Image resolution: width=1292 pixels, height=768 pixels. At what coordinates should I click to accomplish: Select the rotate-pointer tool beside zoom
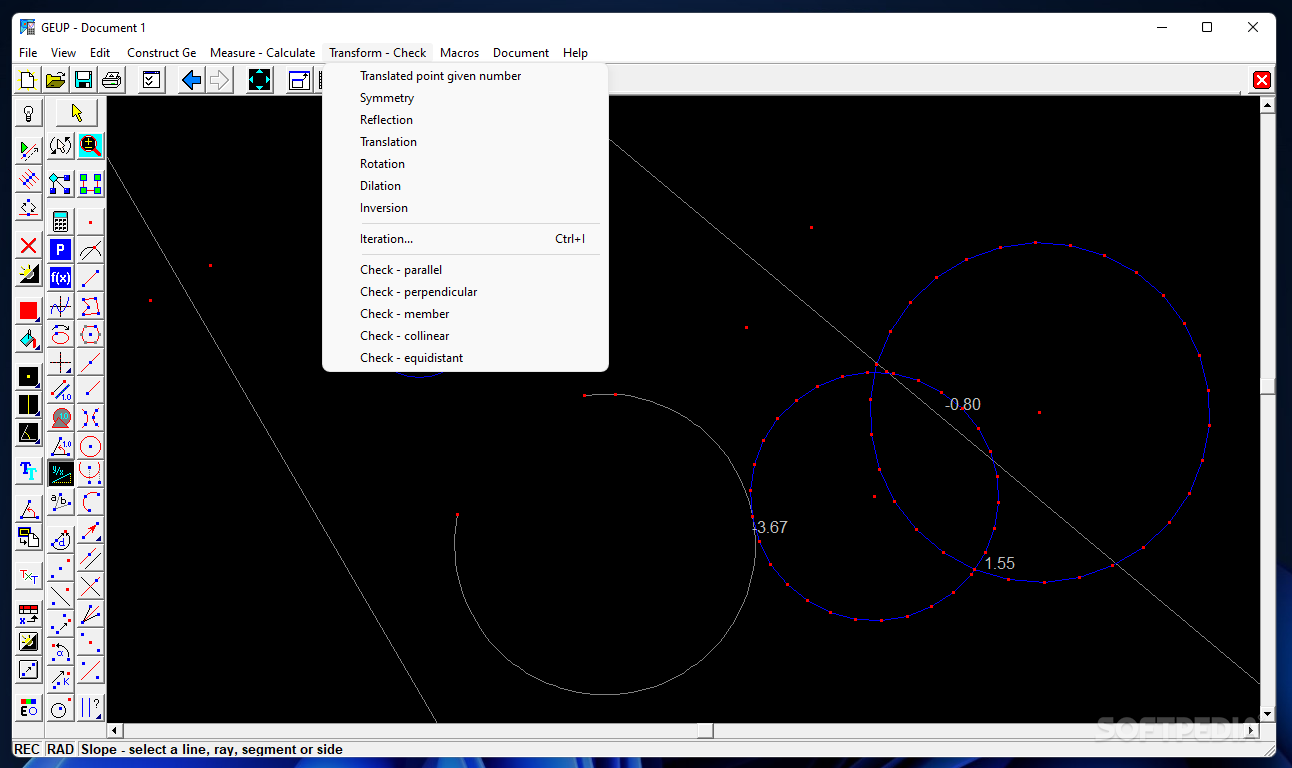point(61,146)
